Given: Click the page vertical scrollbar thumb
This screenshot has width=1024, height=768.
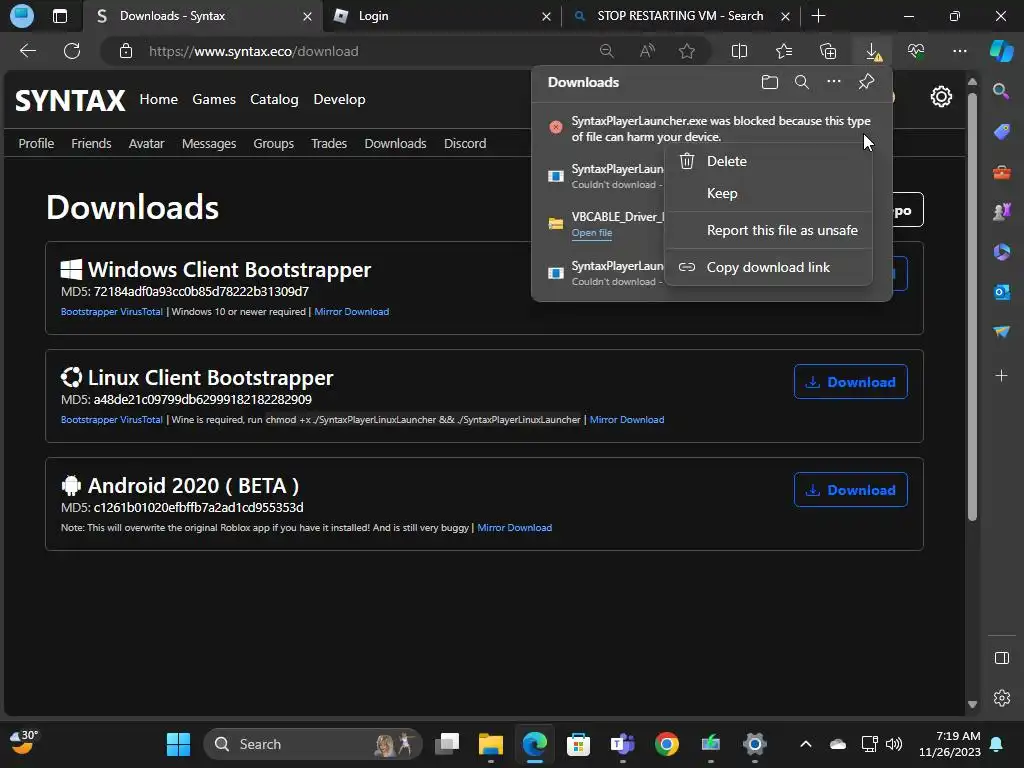Looking at the screenshot, I should click(x=972, y=307).
